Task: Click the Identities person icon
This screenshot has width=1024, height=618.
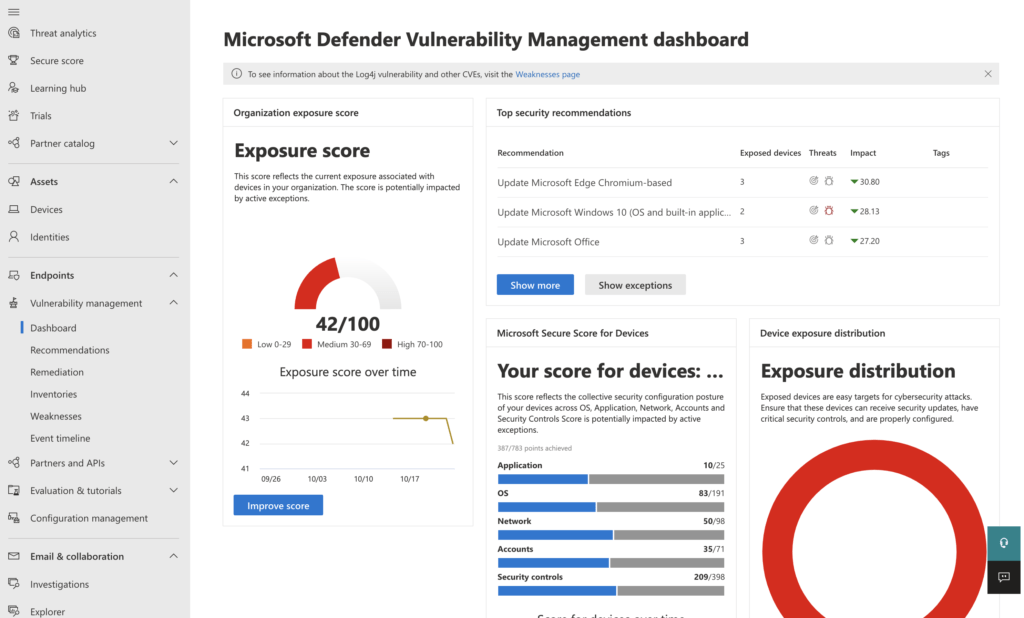Action: click(12, 237)
